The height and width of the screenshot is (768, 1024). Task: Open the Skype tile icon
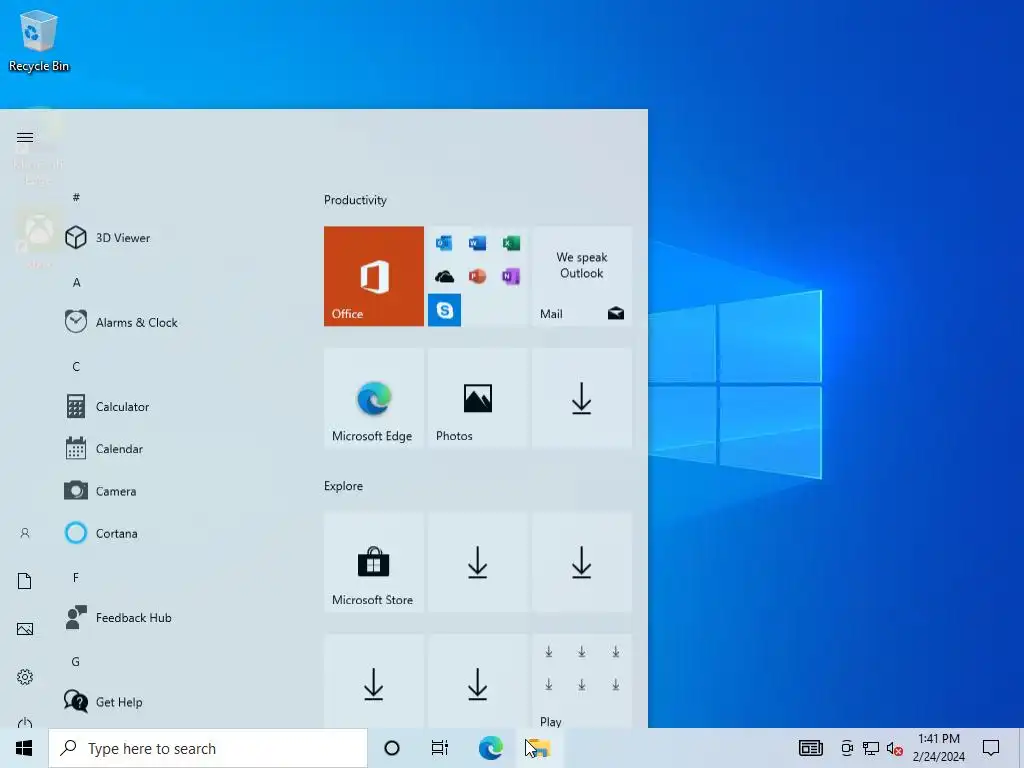point(444,310)
